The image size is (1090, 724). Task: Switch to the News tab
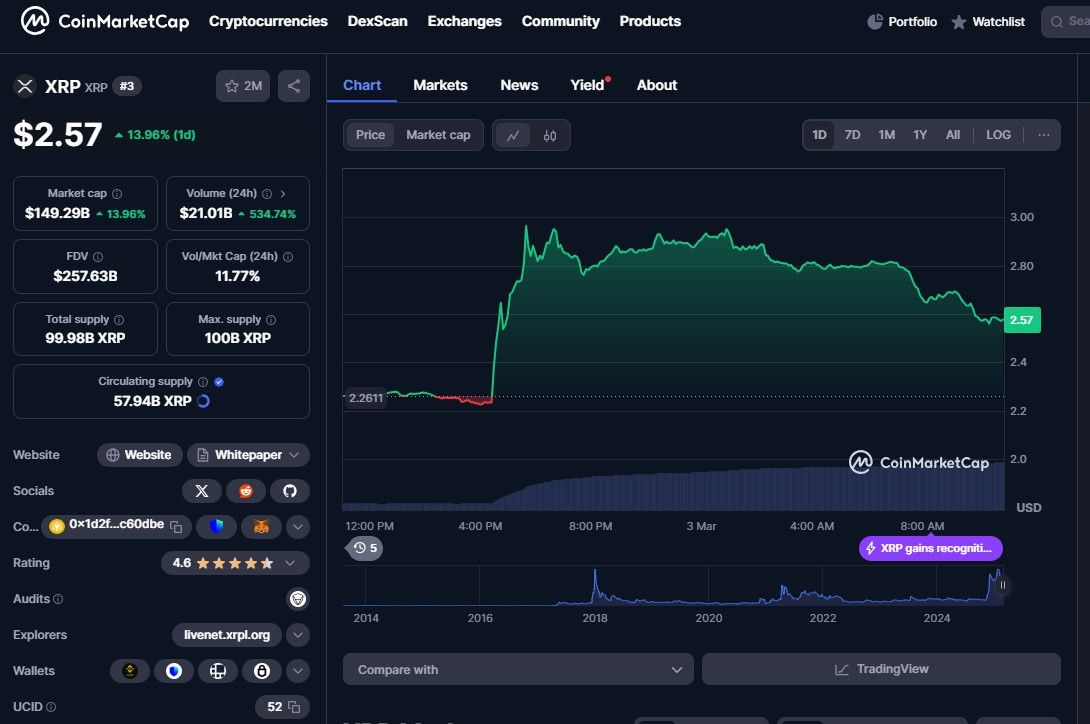[519, 86]
